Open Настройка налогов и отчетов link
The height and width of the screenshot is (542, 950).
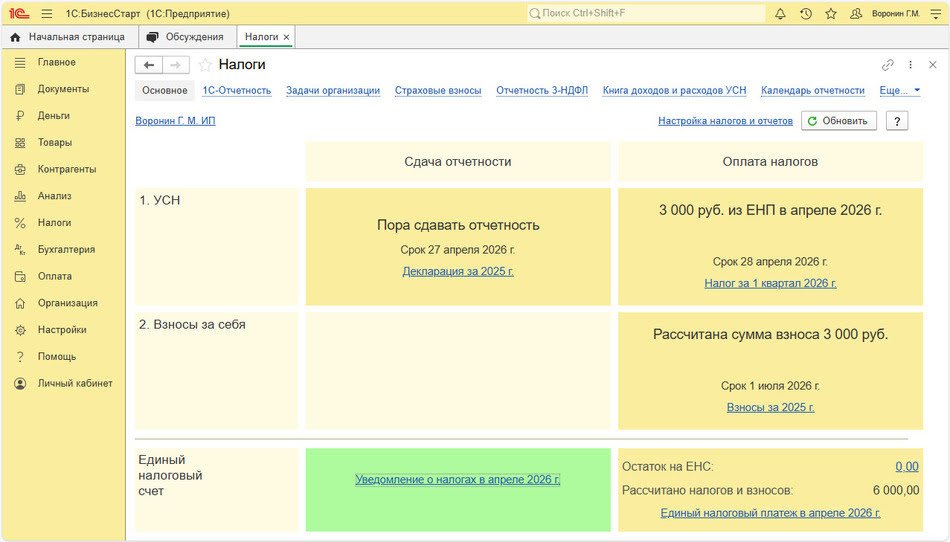point(725,121)
